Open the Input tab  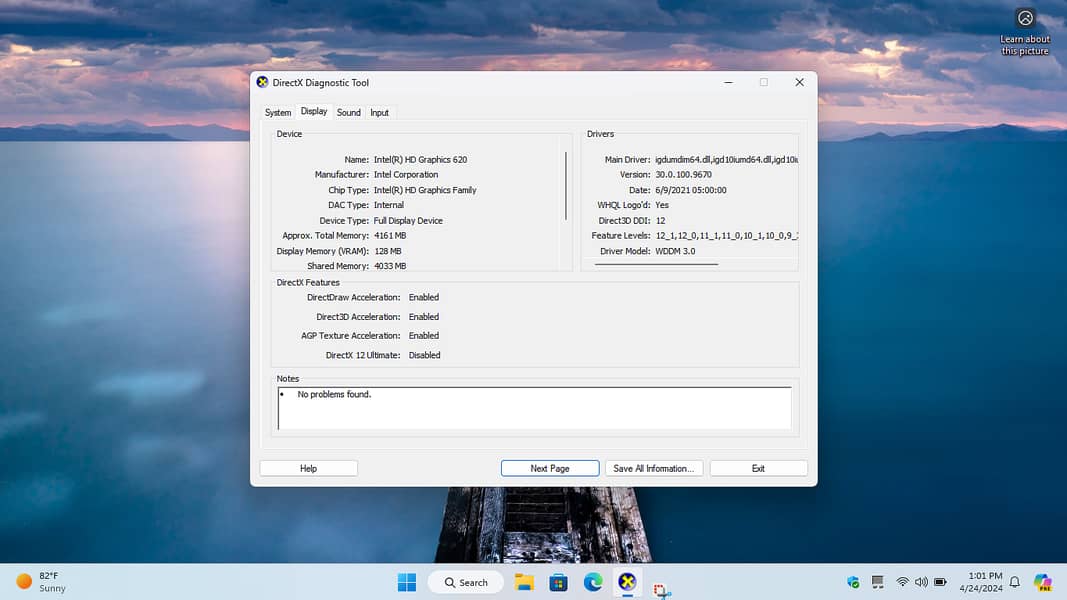[380, 113]
